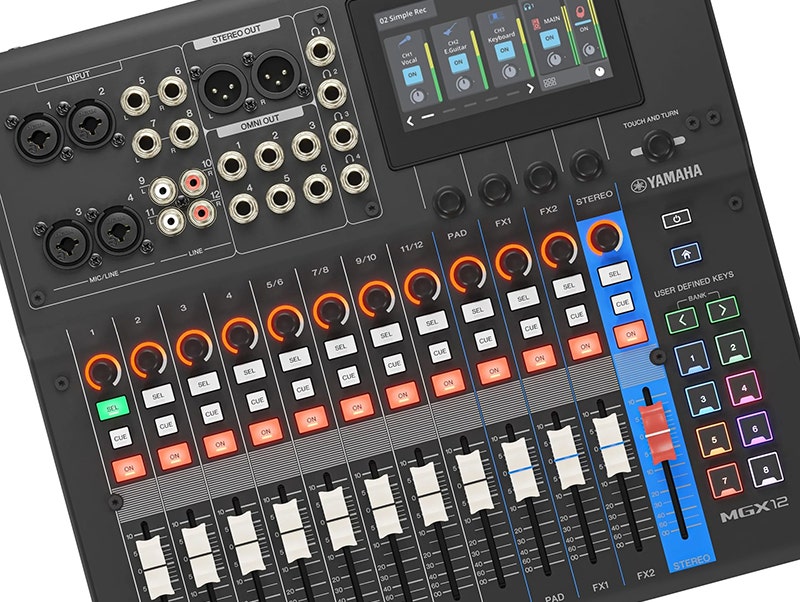Click the STEREO strip orange-ring knob
Viewport: 800px width, 602px height.
[x=605, y=238]
